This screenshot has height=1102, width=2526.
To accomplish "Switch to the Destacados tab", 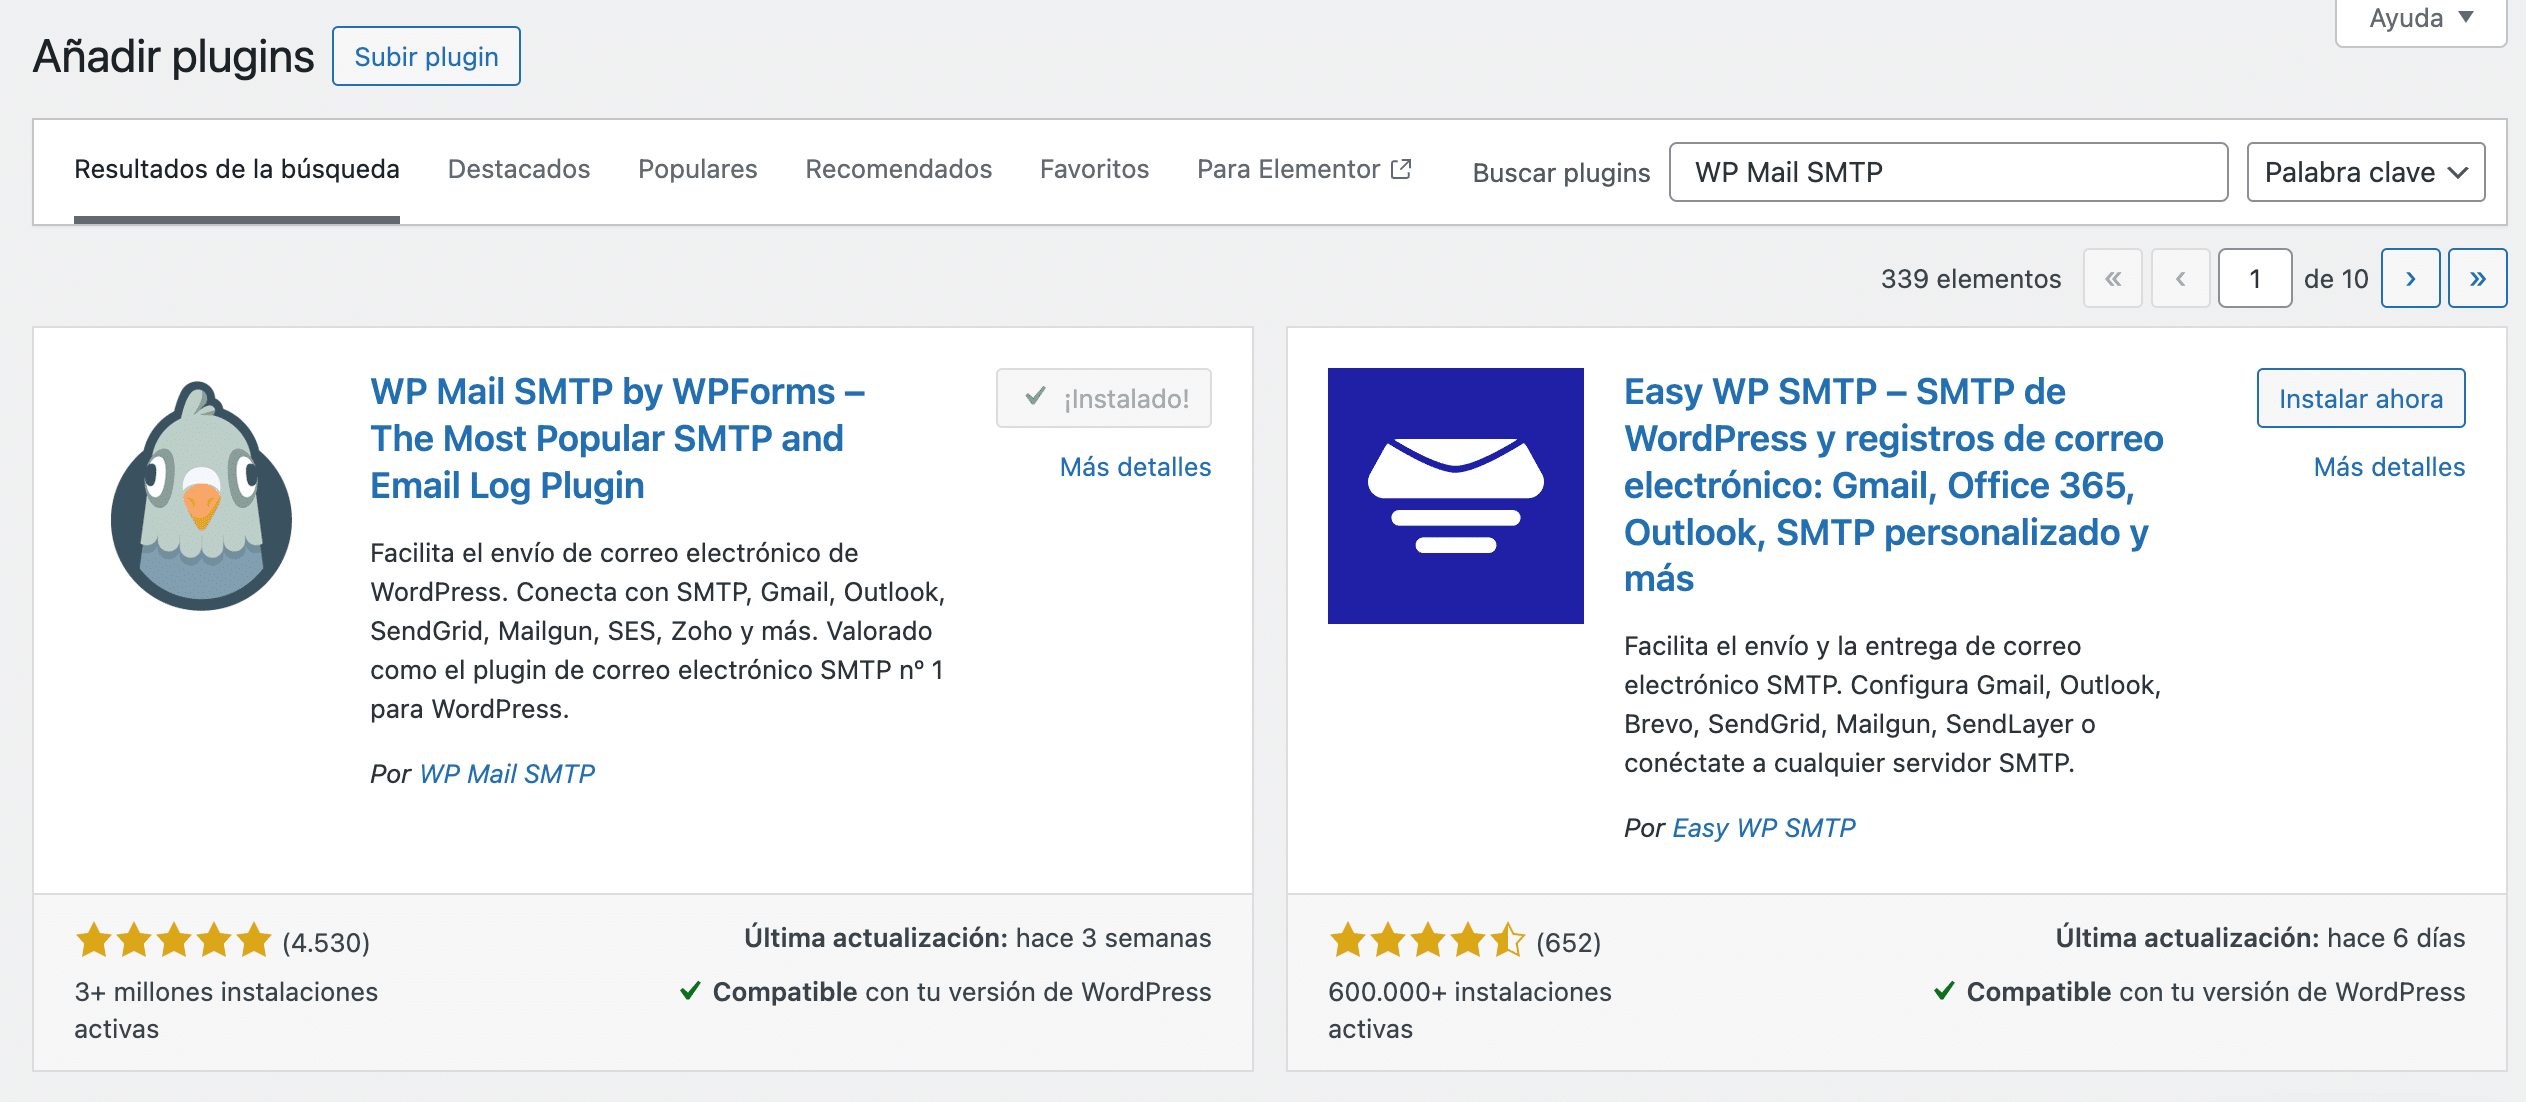I will [x=518, y=169].
